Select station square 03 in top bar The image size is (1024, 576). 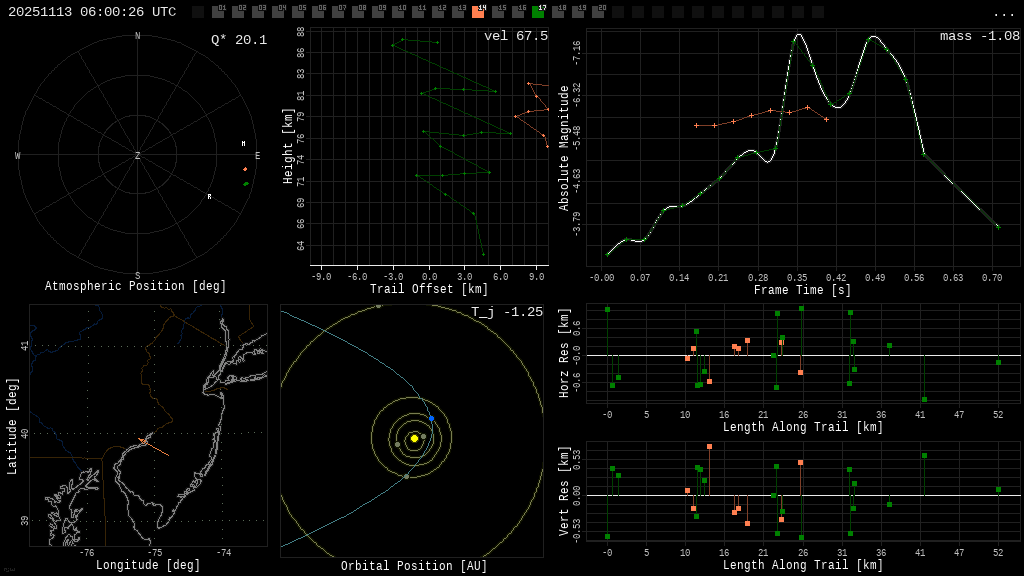[258, 12]
